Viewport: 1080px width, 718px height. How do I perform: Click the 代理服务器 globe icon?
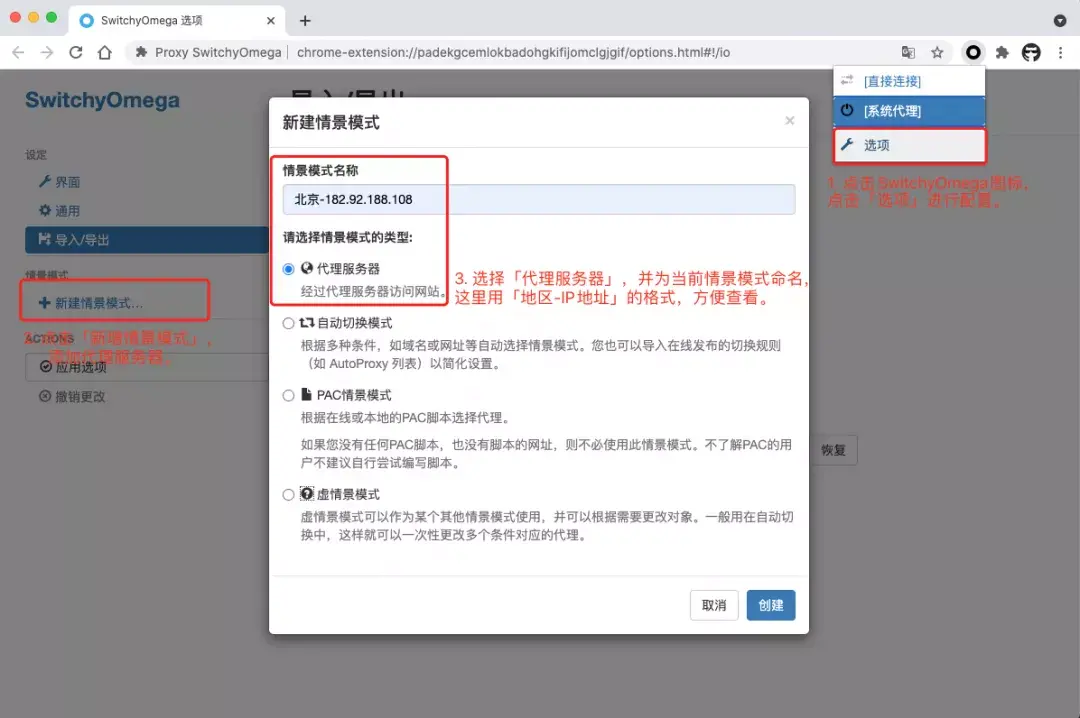(307, 268)
